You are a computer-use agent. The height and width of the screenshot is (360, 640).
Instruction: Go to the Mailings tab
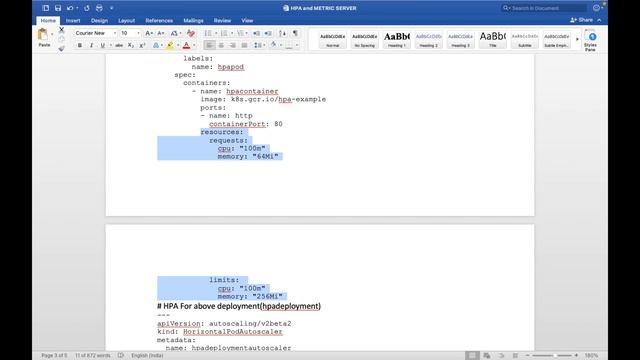[193, 20]
